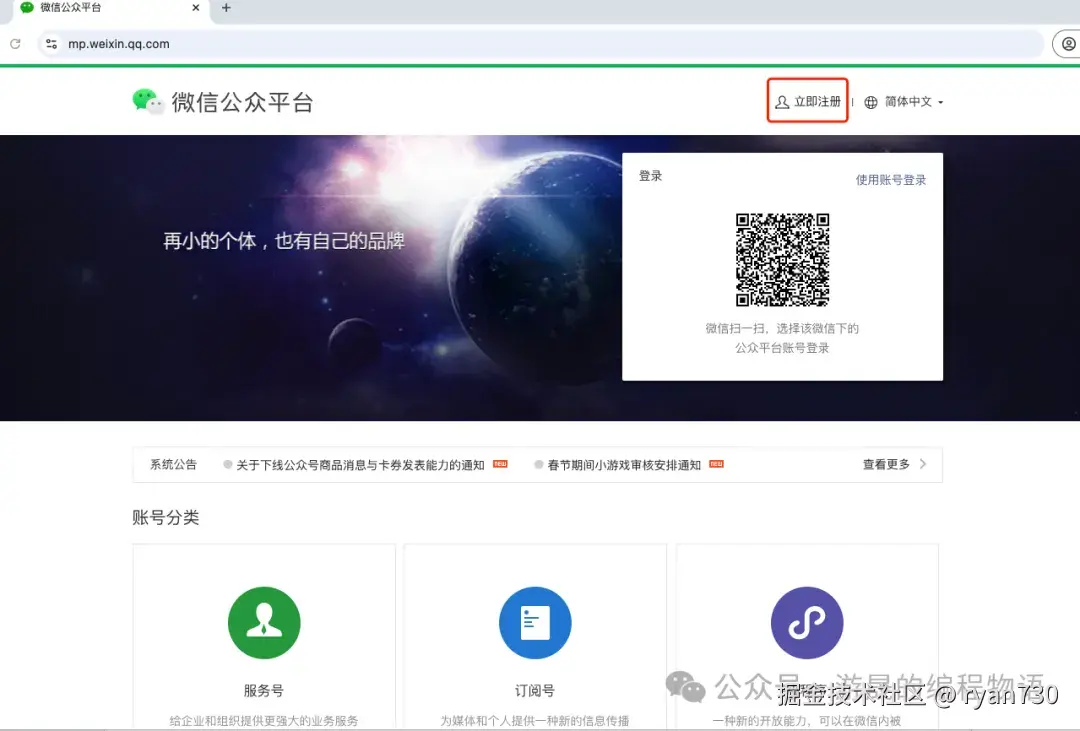Click the browser reload icon
The image size is (1080, 731).
[x=13, y=44]
